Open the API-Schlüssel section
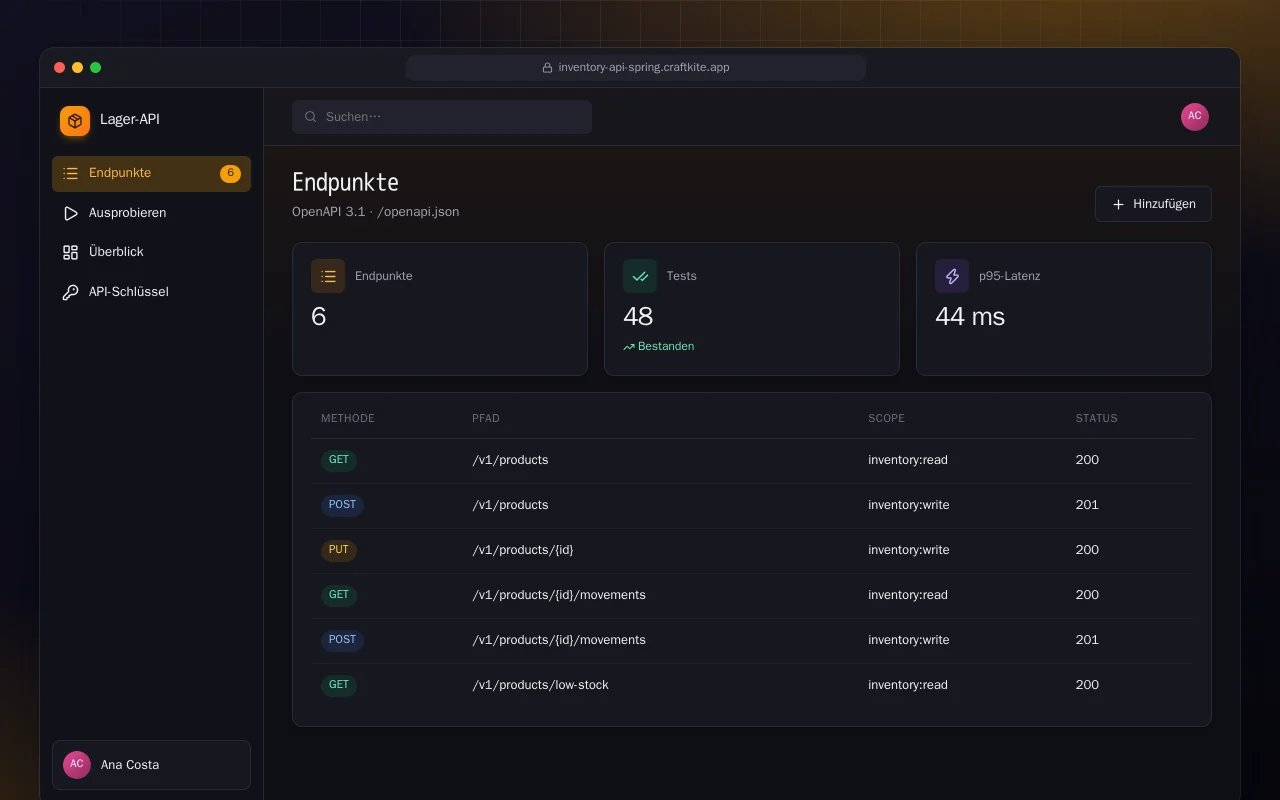 [151, 292]
